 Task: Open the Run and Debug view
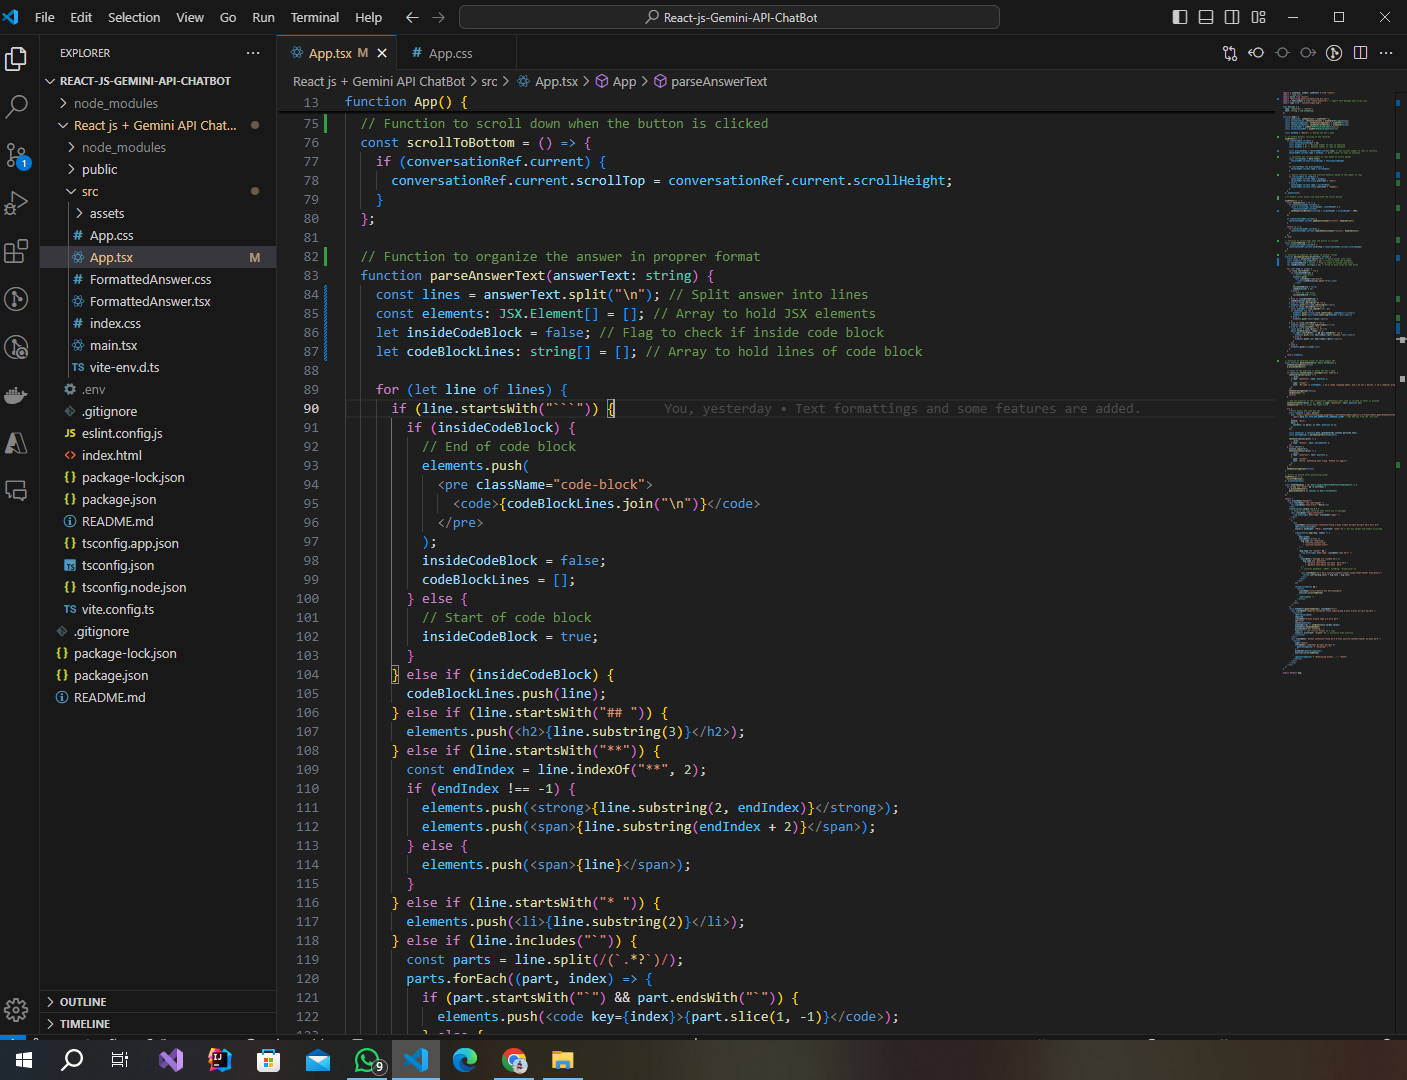tap(16, 203)
